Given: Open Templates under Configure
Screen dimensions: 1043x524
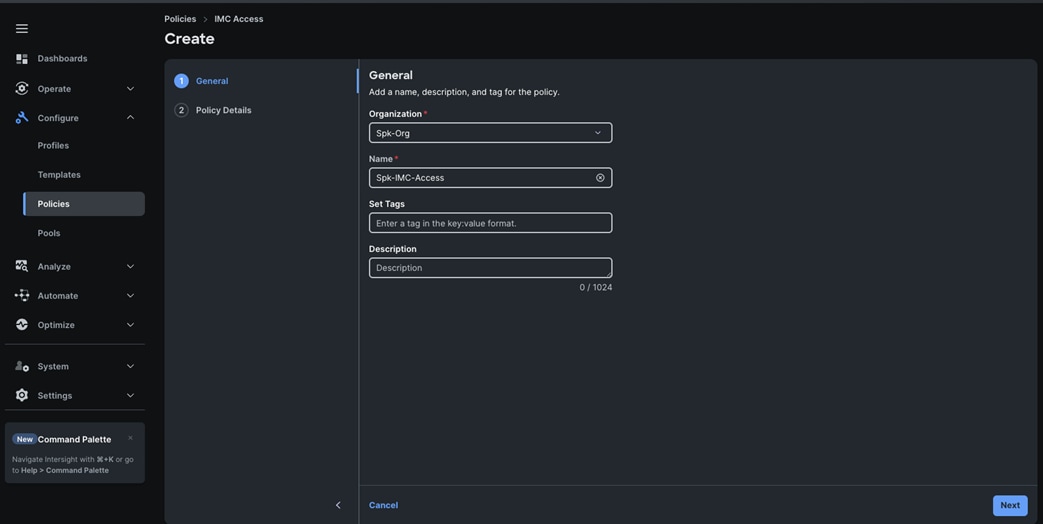Looking at the screenshot, I should point(59,175).
